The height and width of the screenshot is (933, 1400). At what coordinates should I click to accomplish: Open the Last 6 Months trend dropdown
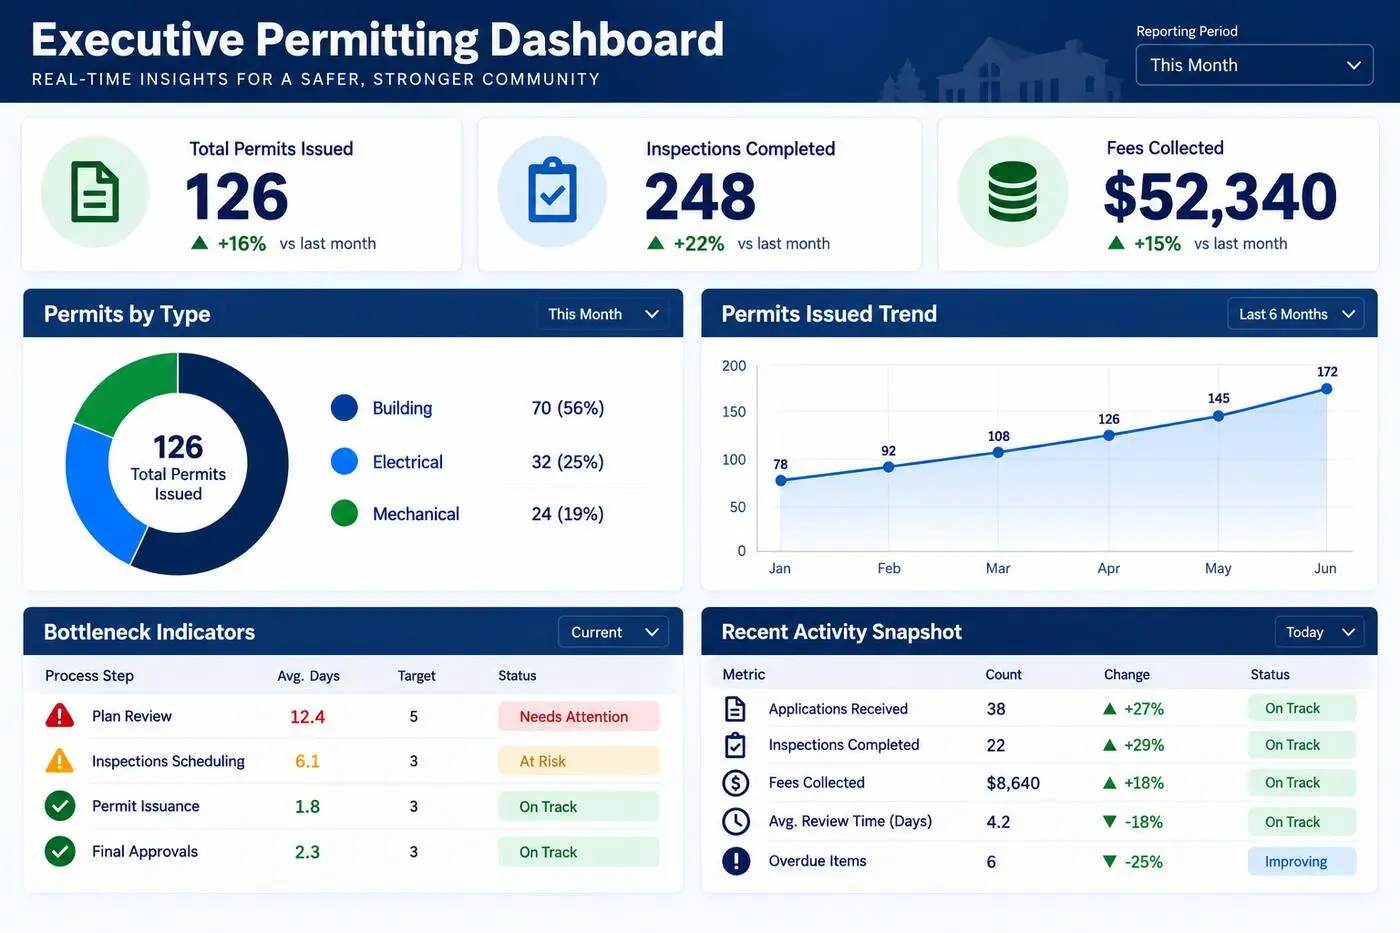(1296, 314)
